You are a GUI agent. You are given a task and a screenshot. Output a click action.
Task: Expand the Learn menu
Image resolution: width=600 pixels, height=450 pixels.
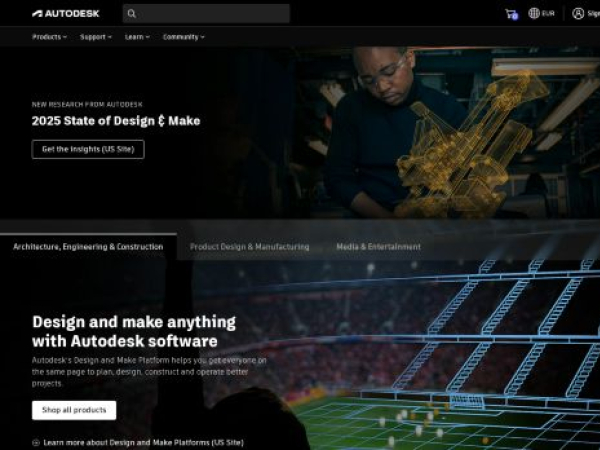(137, 37)
